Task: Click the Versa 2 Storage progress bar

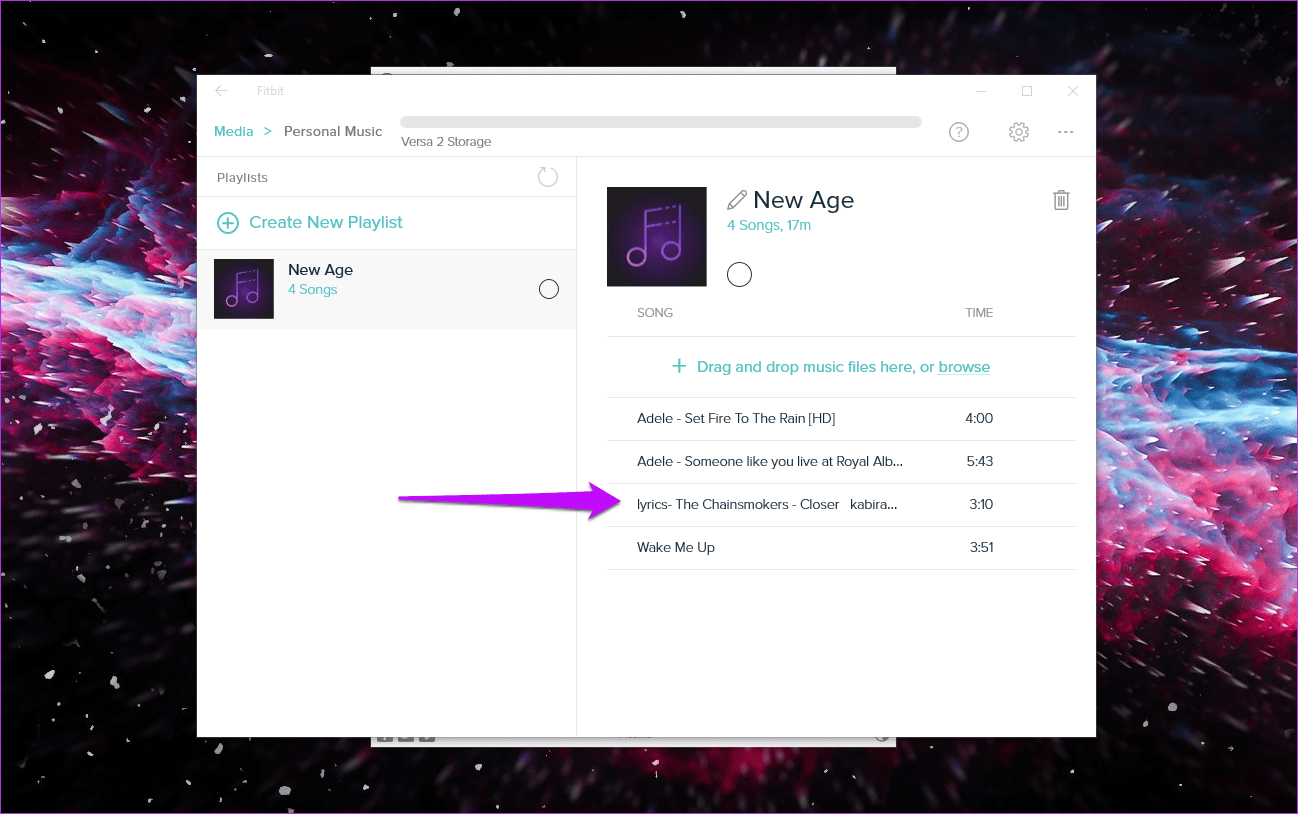Action: 661,122
